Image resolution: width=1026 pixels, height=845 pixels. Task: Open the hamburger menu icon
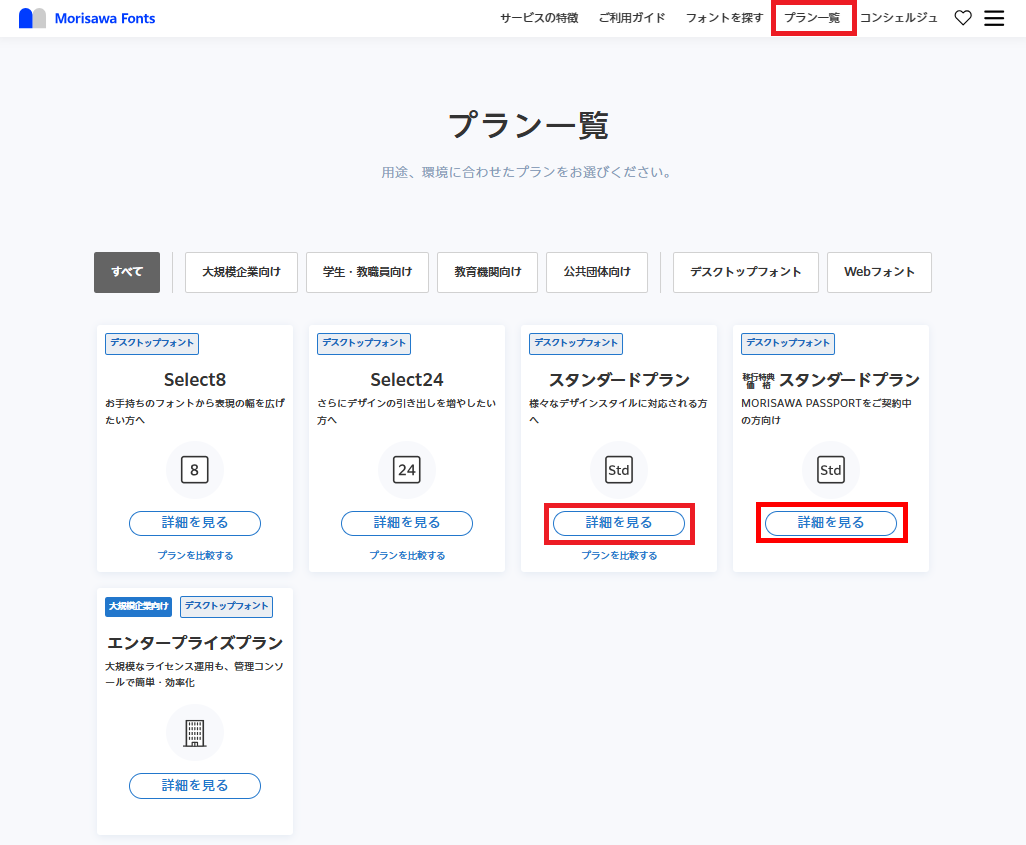(994, 18)
